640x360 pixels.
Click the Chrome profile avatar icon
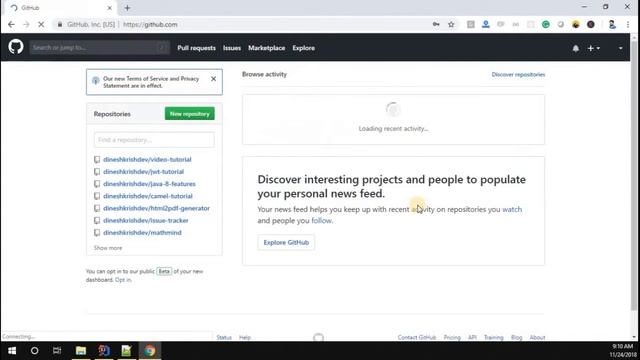coord(612,24)
